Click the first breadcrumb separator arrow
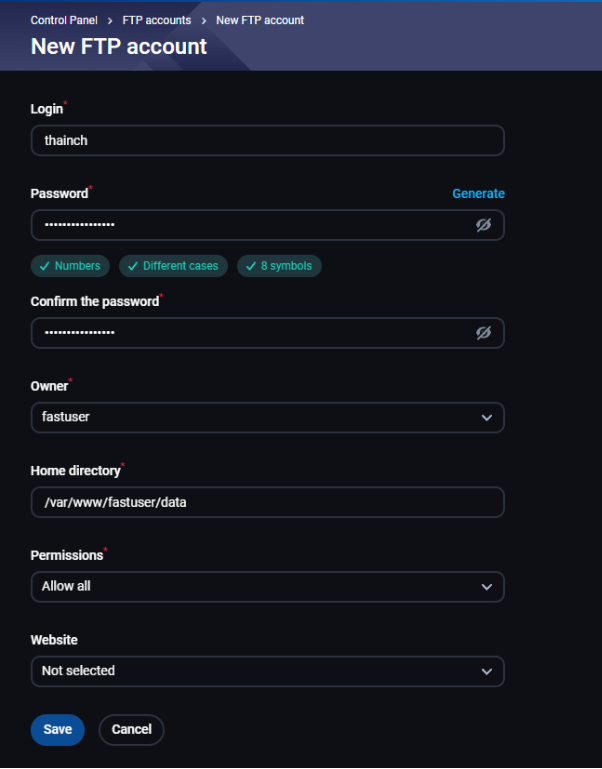The height and width of the screenshot is (769, 602). tap(110, 20)
